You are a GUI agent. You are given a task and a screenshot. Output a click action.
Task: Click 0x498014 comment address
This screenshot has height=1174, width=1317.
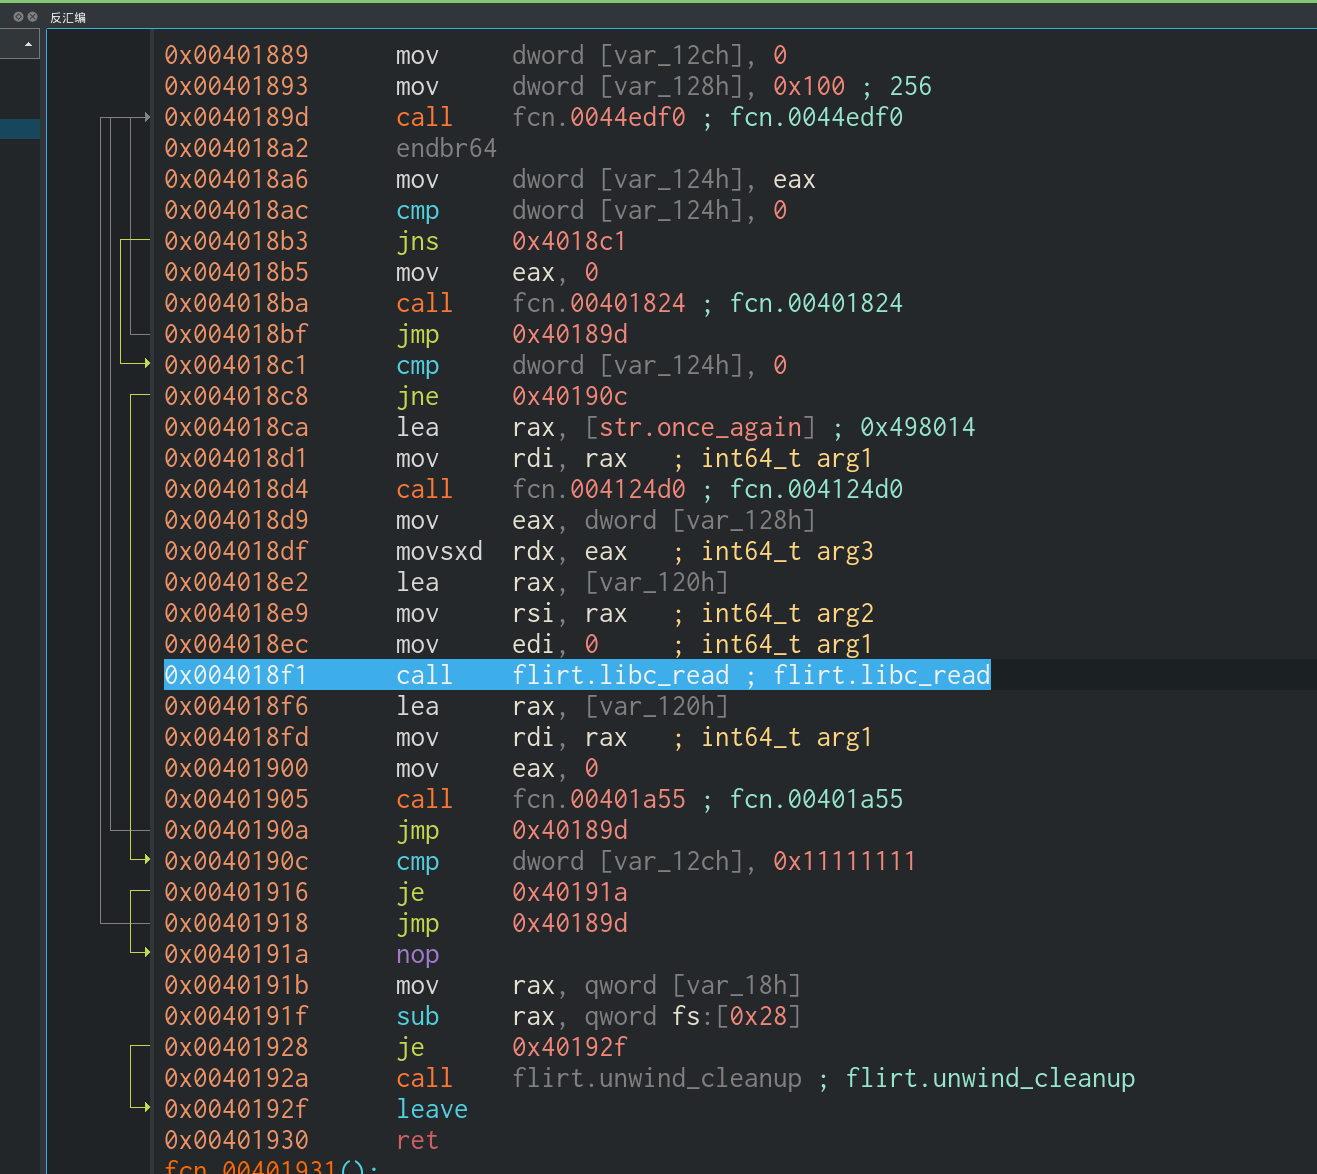tap(917, 427)
